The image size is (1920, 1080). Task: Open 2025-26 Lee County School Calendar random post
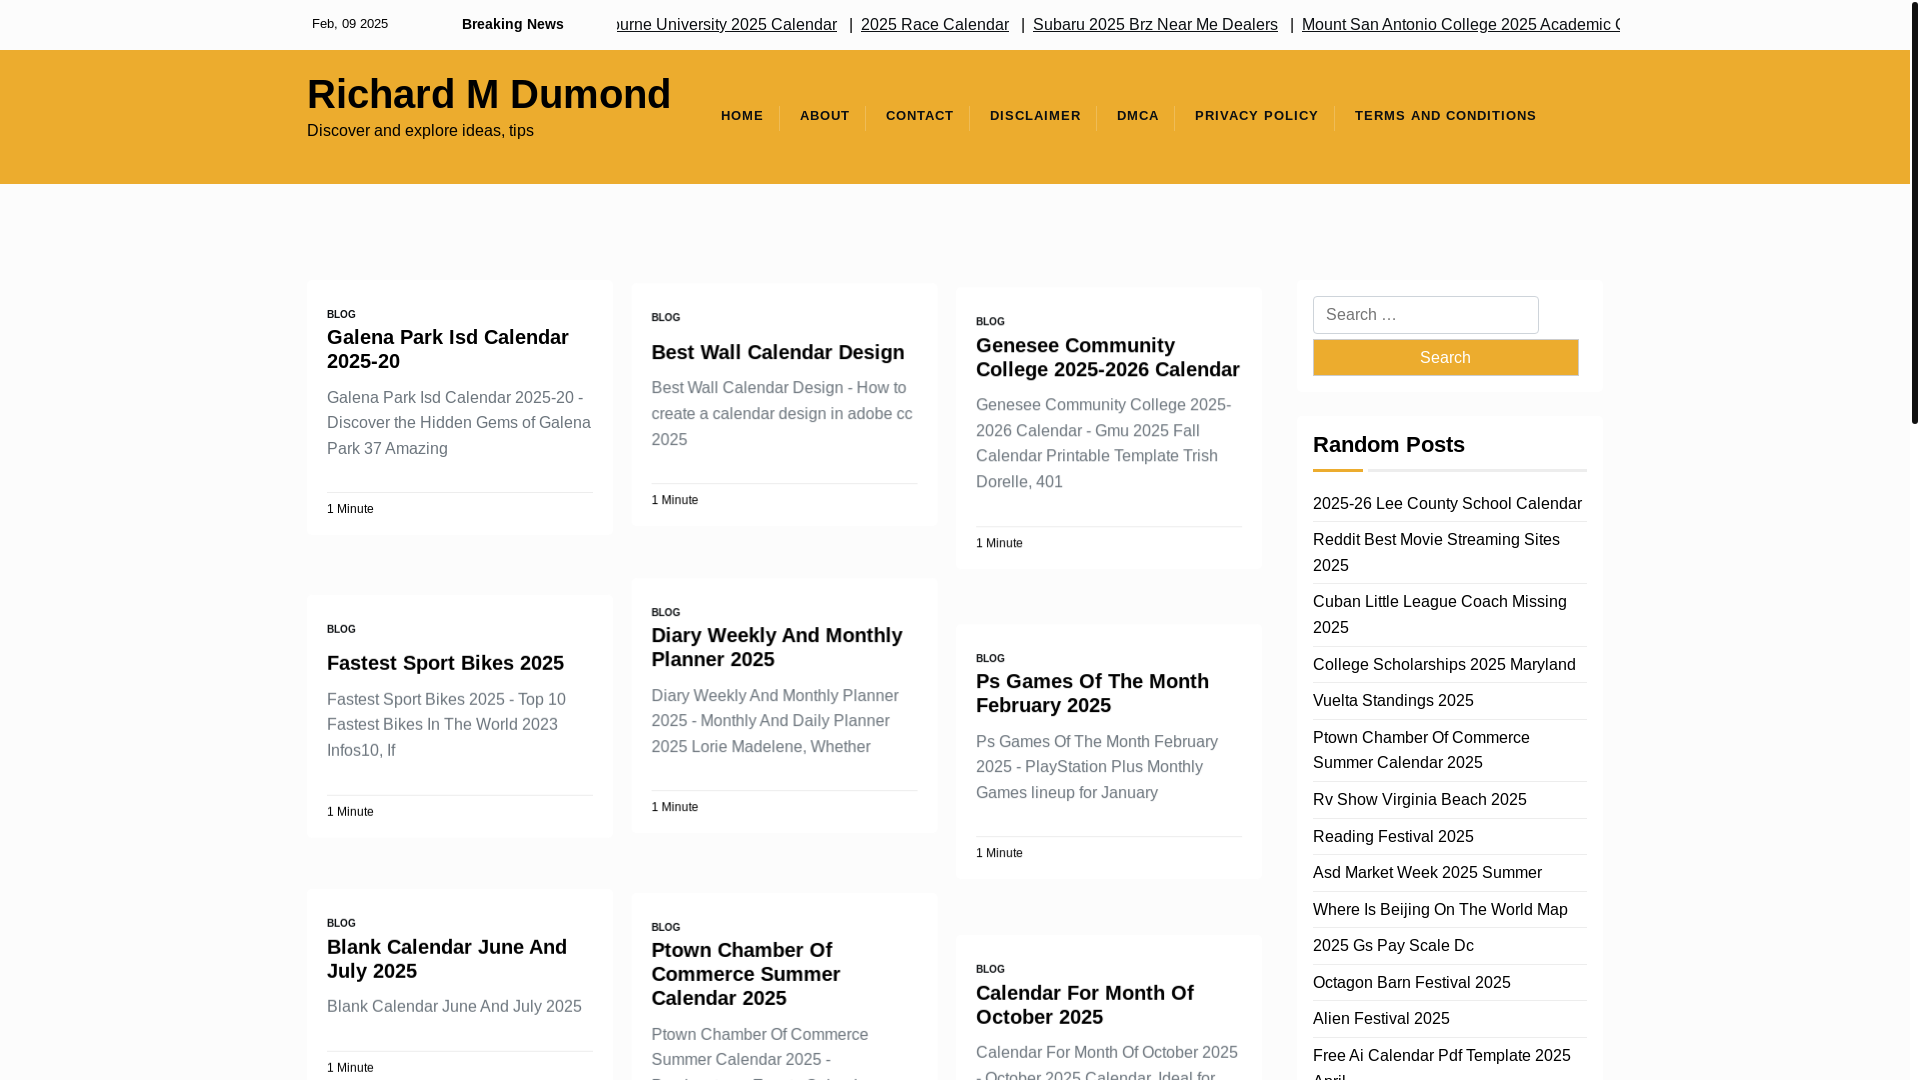1447,504
